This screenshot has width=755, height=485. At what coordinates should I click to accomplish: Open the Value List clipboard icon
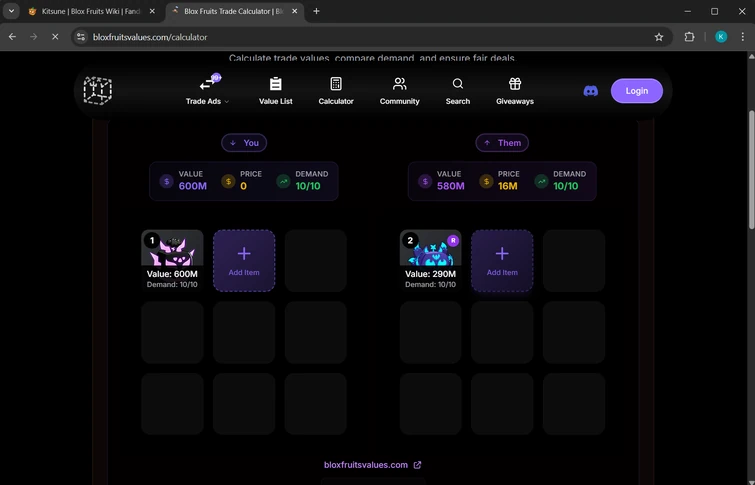[x=275, y=84]
